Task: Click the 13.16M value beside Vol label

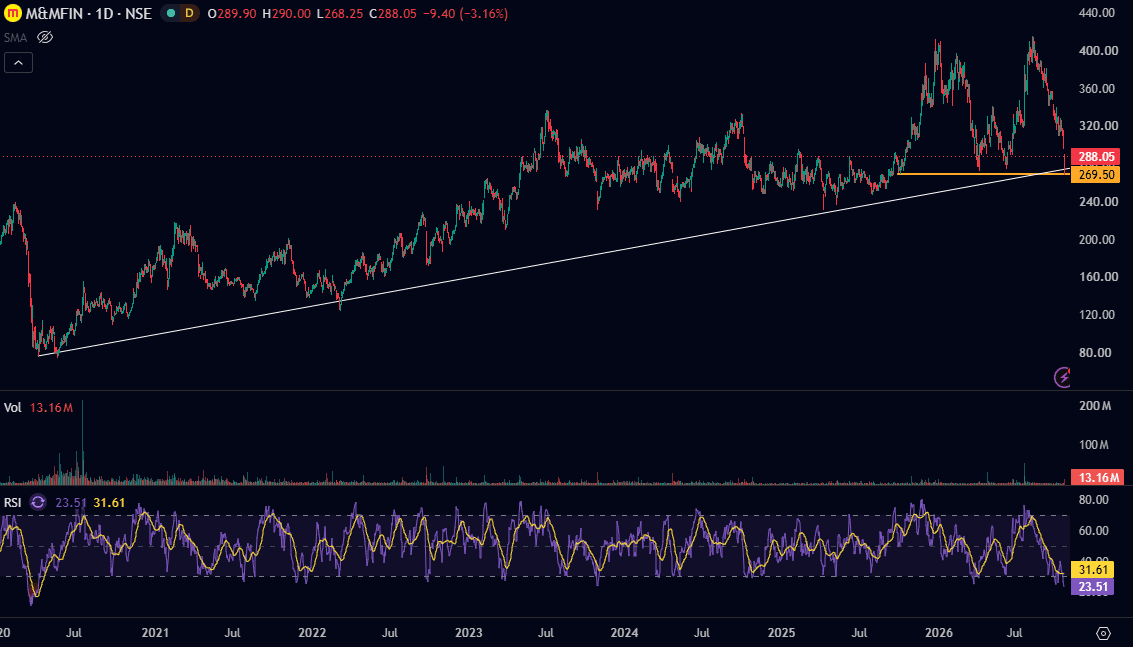Action: 51,408
